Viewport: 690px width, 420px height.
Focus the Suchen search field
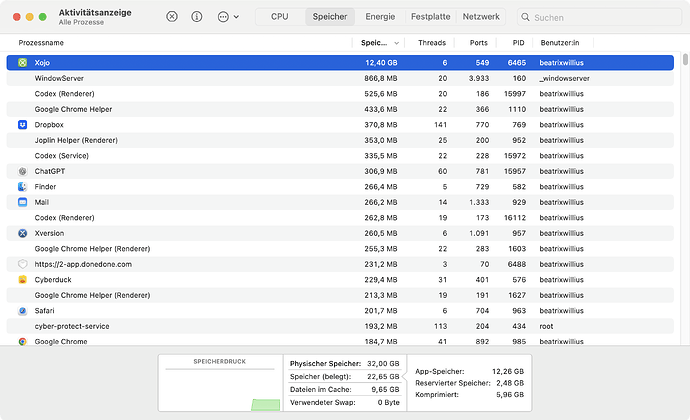(x=600, y=17)
